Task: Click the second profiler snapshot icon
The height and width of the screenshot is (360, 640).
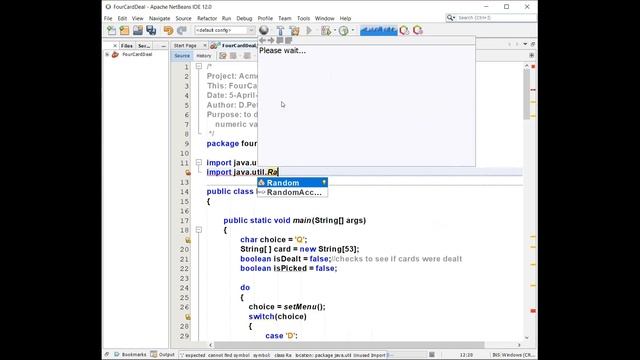Action: [x=418, y=30]
